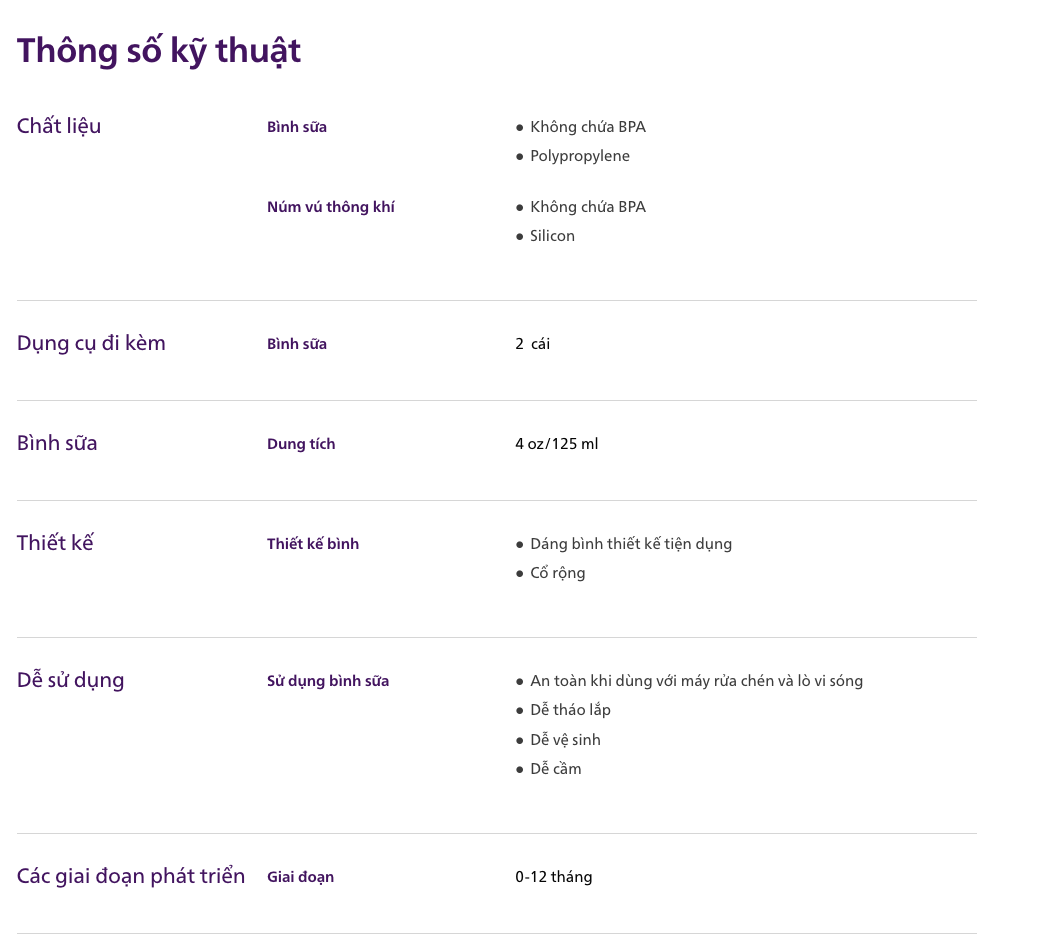Select the '4 oz/125 ml' capacity value
1045x936 pixels.
pos(556,444)
